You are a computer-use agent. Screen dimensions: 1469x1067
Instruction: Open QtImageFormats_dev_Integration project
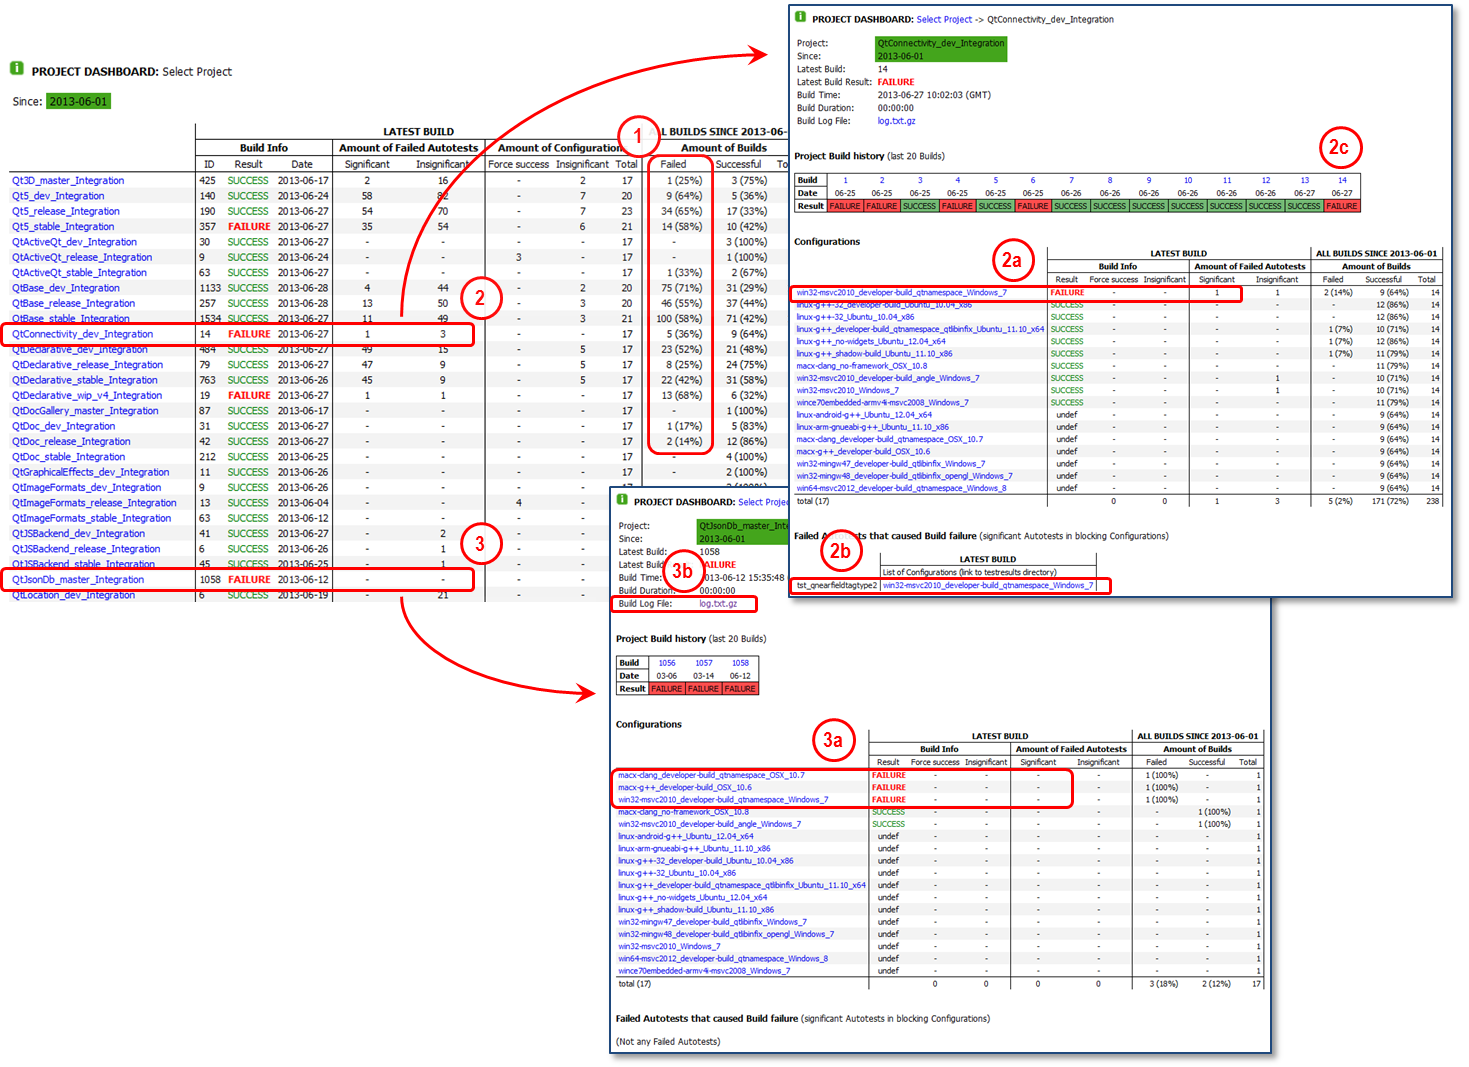click(86, 488)
